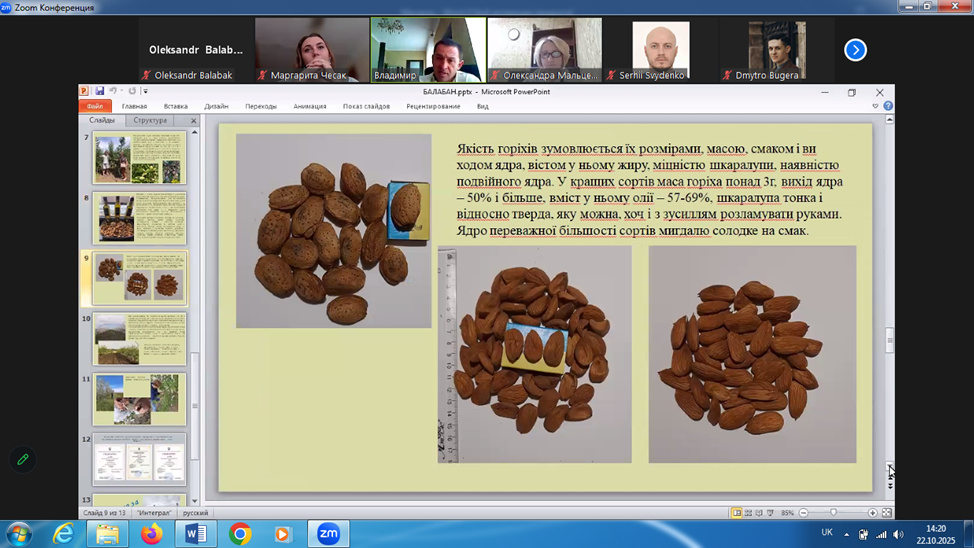
Task: Switch to Slide Sorter view icon
Action: click(748, 513)
